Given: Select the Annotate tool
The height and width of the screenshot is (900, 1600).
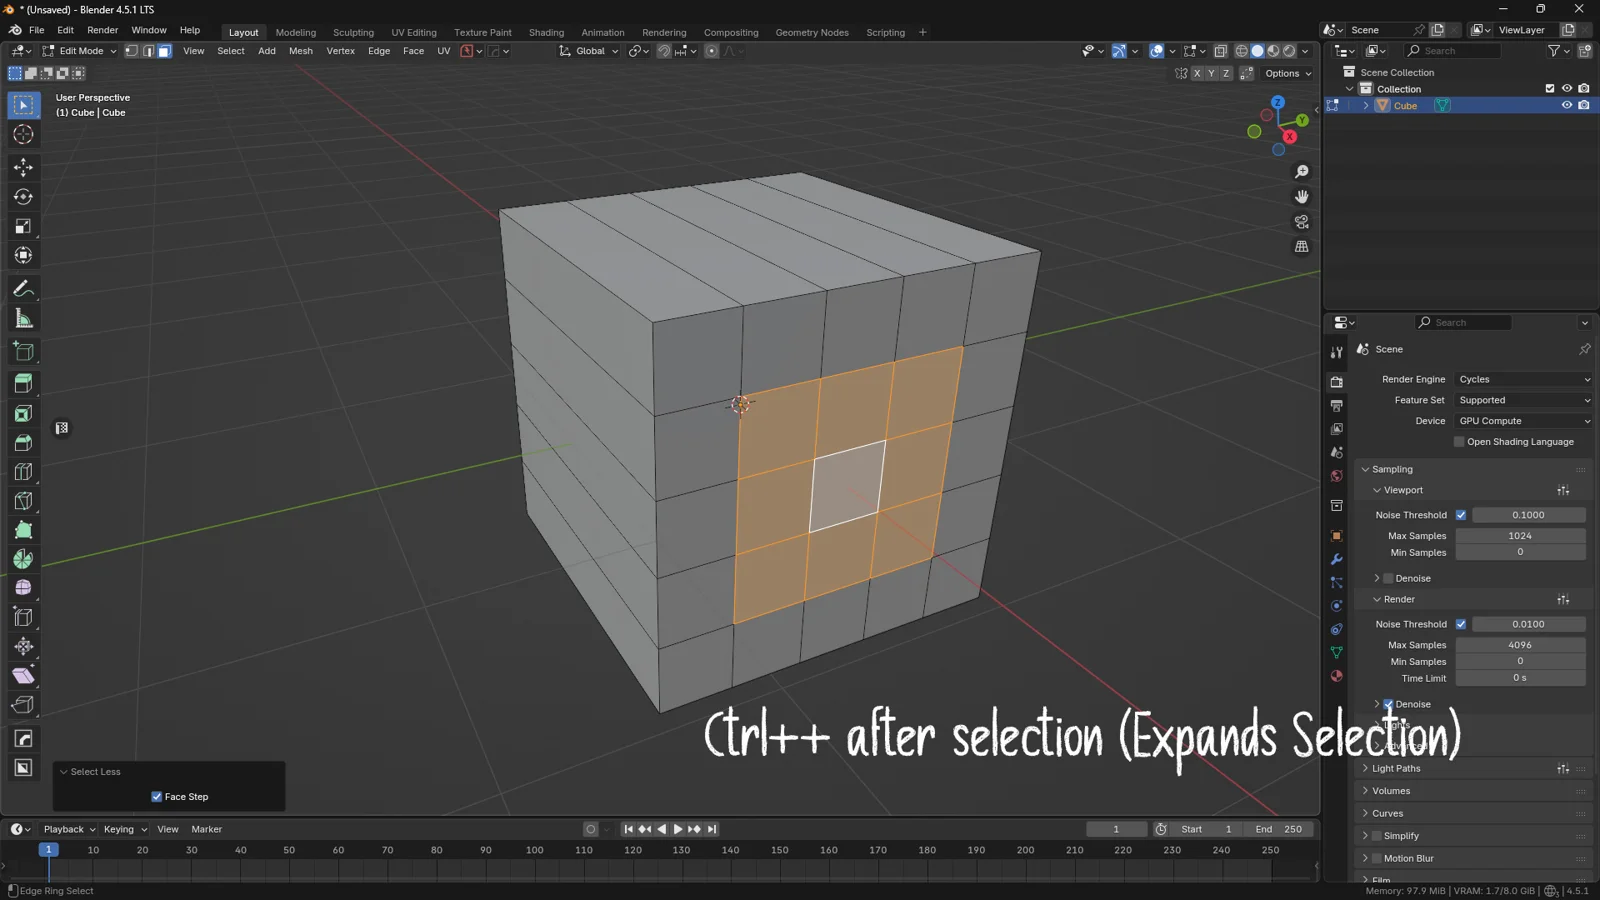Looking at the screenshot, I should 23,289.
